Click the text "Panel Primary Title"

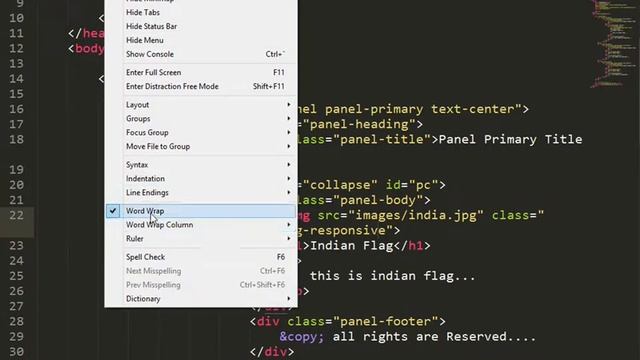511,140
